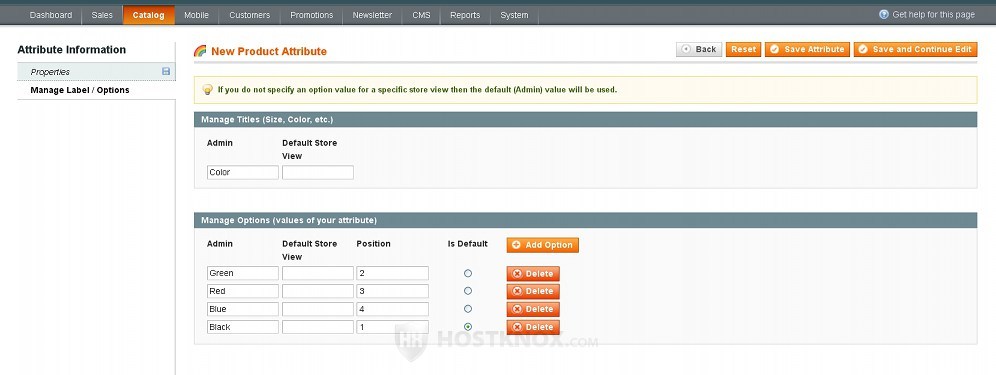The height and width of the screenshot is (375, 996).
Task: Open the Promotions menu
Action: point(311,15)
